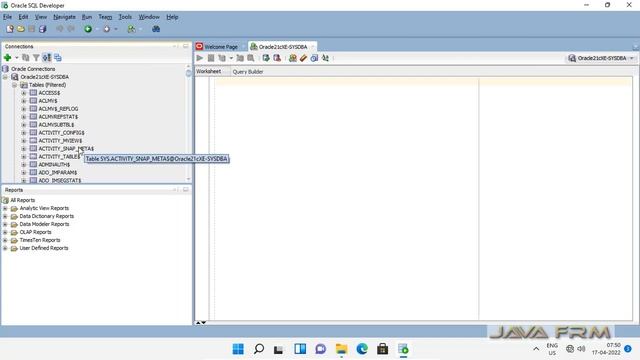Screen dimensions: 640x360
Task: Collapse the Tables (Filtered) node
Action: (x=15, y=85)
